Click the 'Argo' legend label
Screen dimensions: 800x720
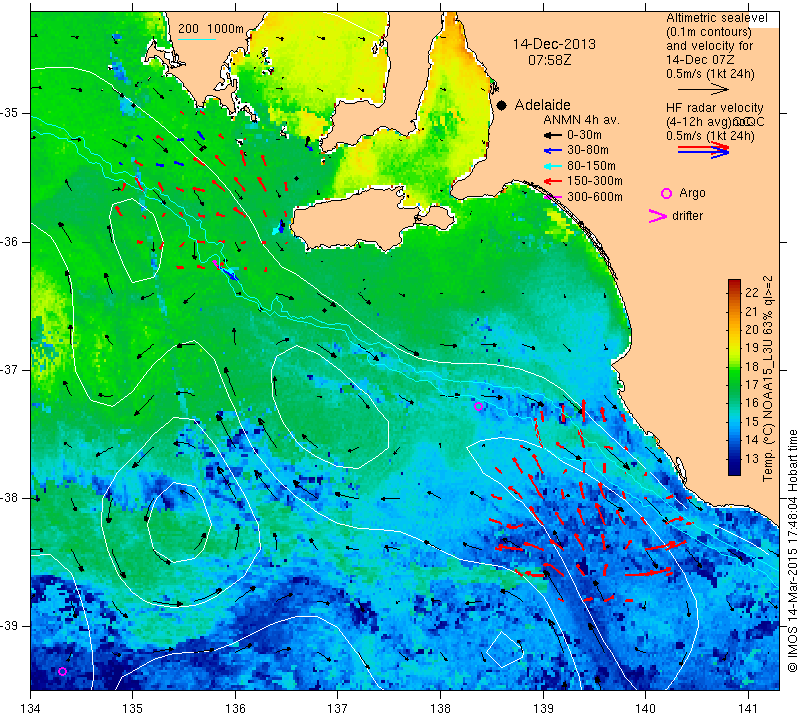(692, 193)
